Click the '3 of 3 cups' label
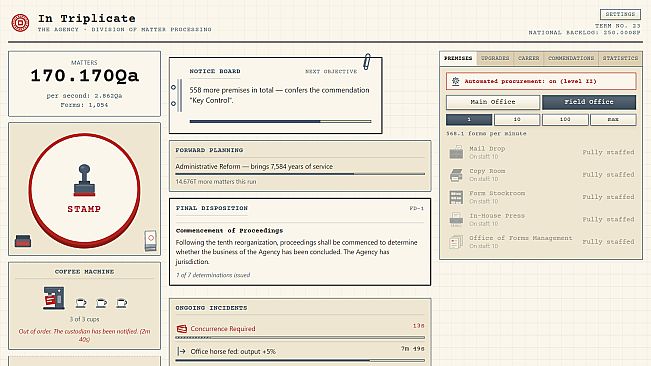The width and height of the screenshot is (651, 366). click(84, 319)
